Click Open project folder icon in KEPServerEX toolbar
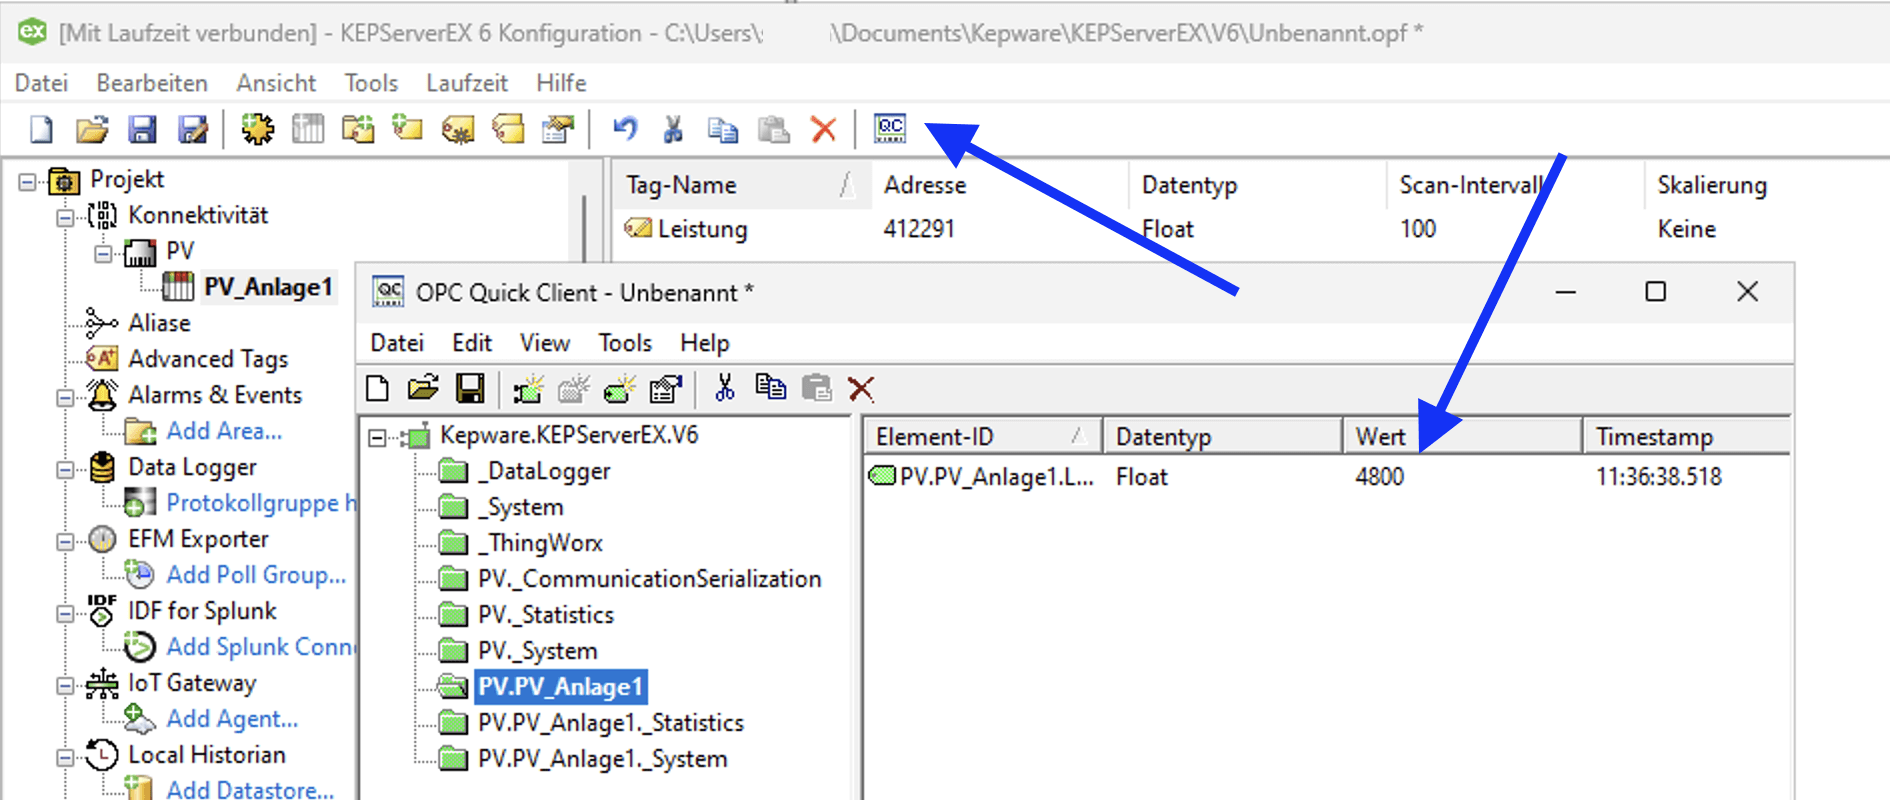This screenshot has width=1890, height=800. pyautogui.click(x=92, y=129)
